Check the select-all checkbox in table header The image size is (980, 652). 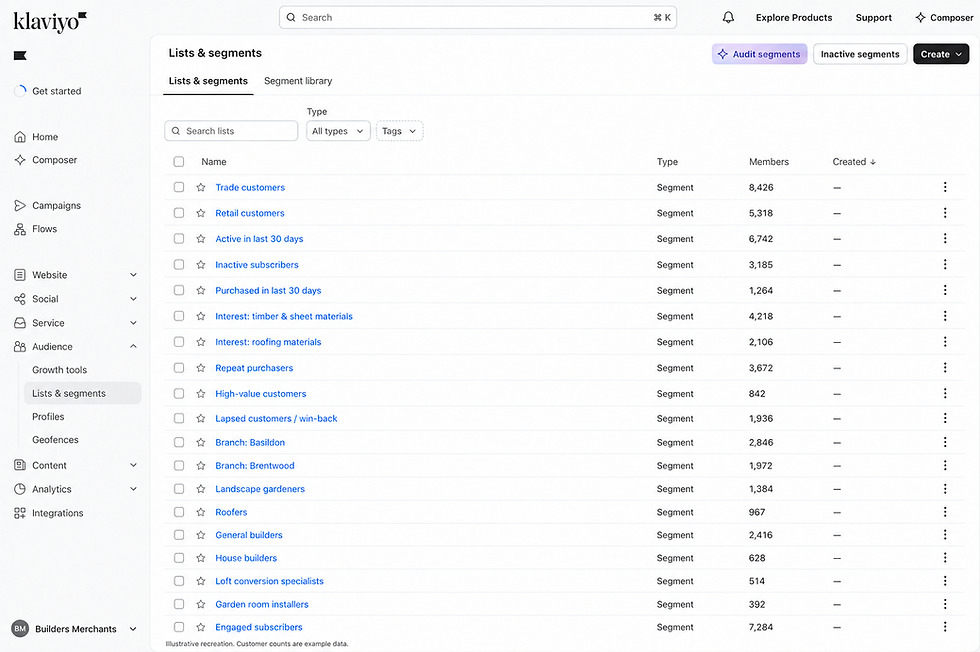tap(179, 162)
